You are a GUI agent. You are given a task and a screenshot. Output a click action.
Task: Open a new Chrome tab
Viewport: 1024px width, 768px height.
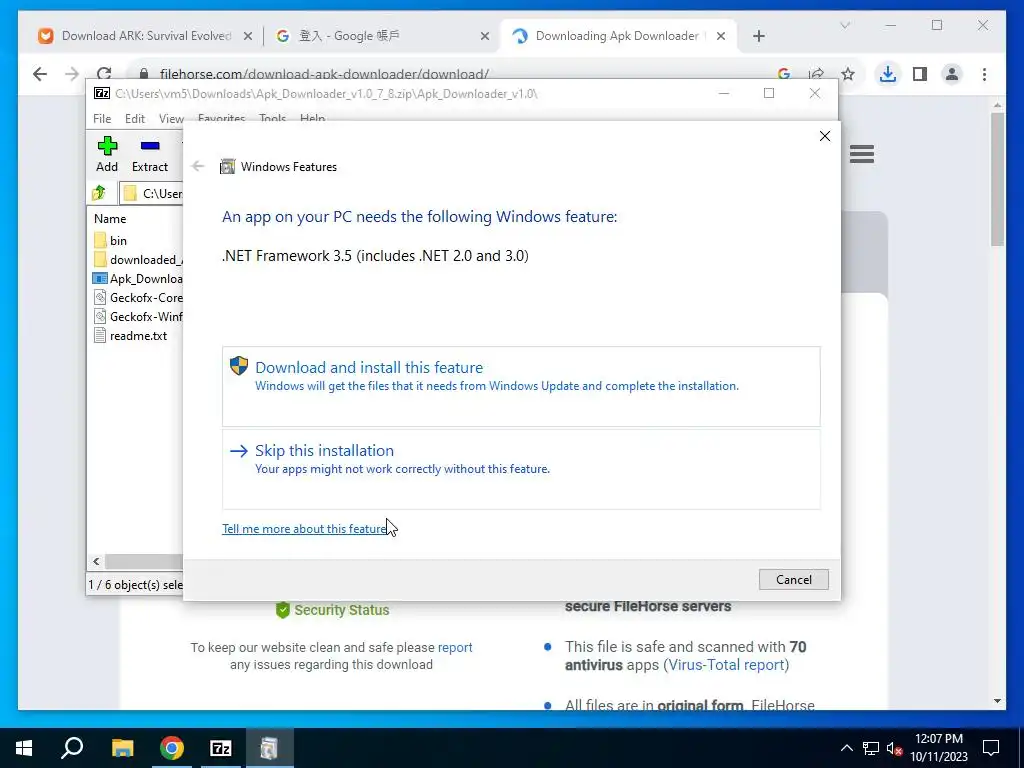coord(758,36)
